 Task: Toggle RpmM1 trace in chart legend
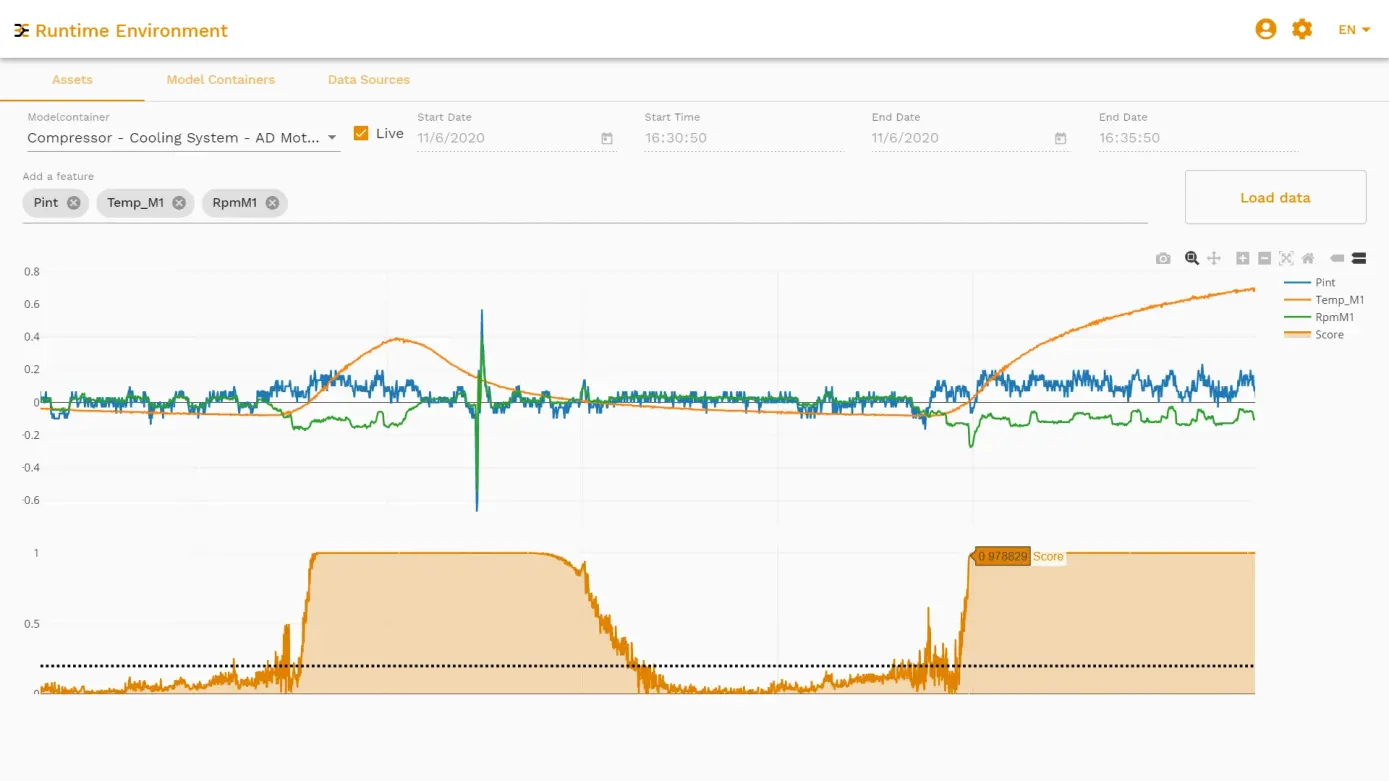pos(1334,317)
